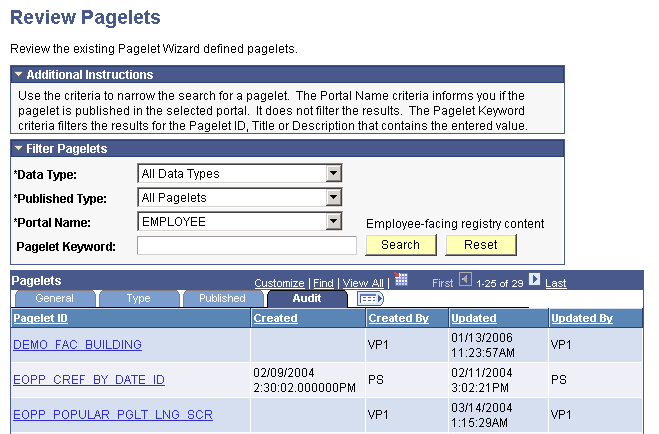Image resolution: width=659 pixels, height=434 pixels.
Task: Switch to the Published tab
Action: tap(222, 298)
